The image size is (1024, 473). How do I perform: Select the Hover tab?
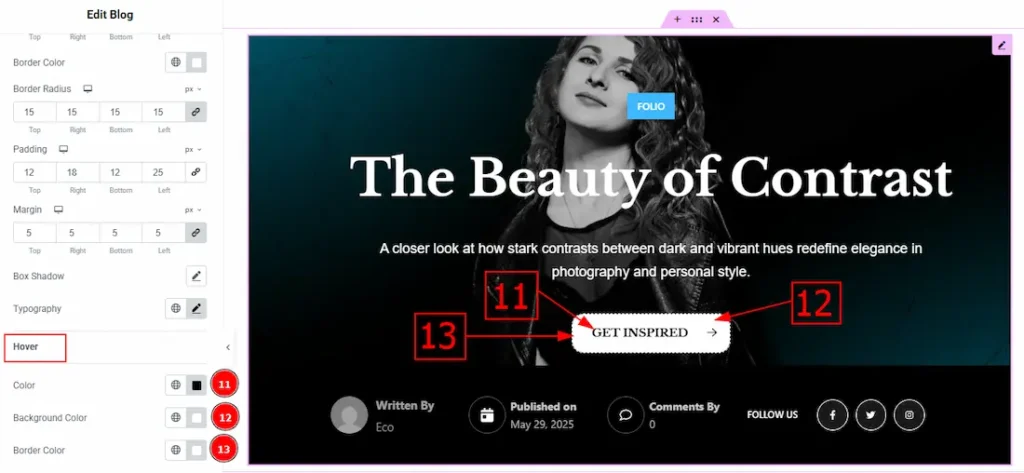pyautogui.click(x=35, y=348)
